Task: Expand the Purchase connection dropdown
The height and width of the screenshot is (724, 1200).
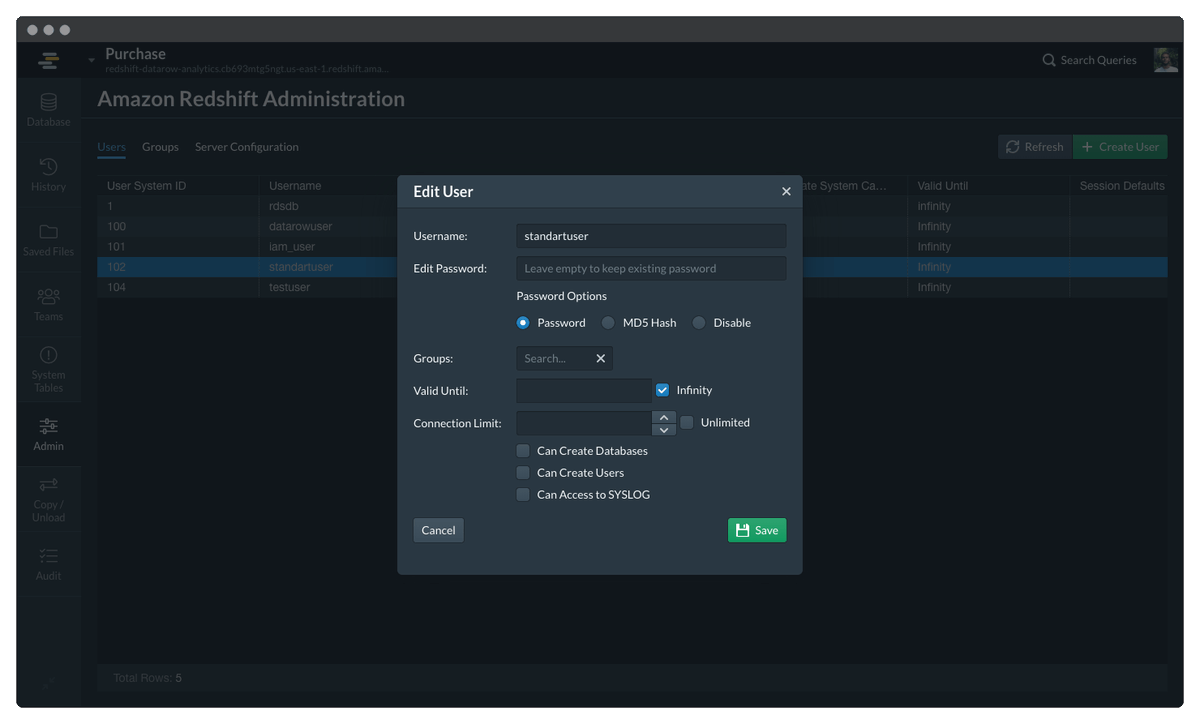Action: pos(92,60)
